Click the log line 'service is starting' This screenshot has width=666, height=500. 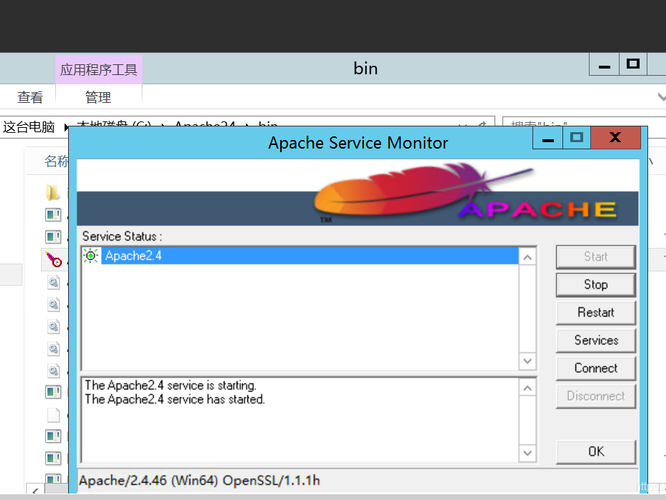pos(170,385)
